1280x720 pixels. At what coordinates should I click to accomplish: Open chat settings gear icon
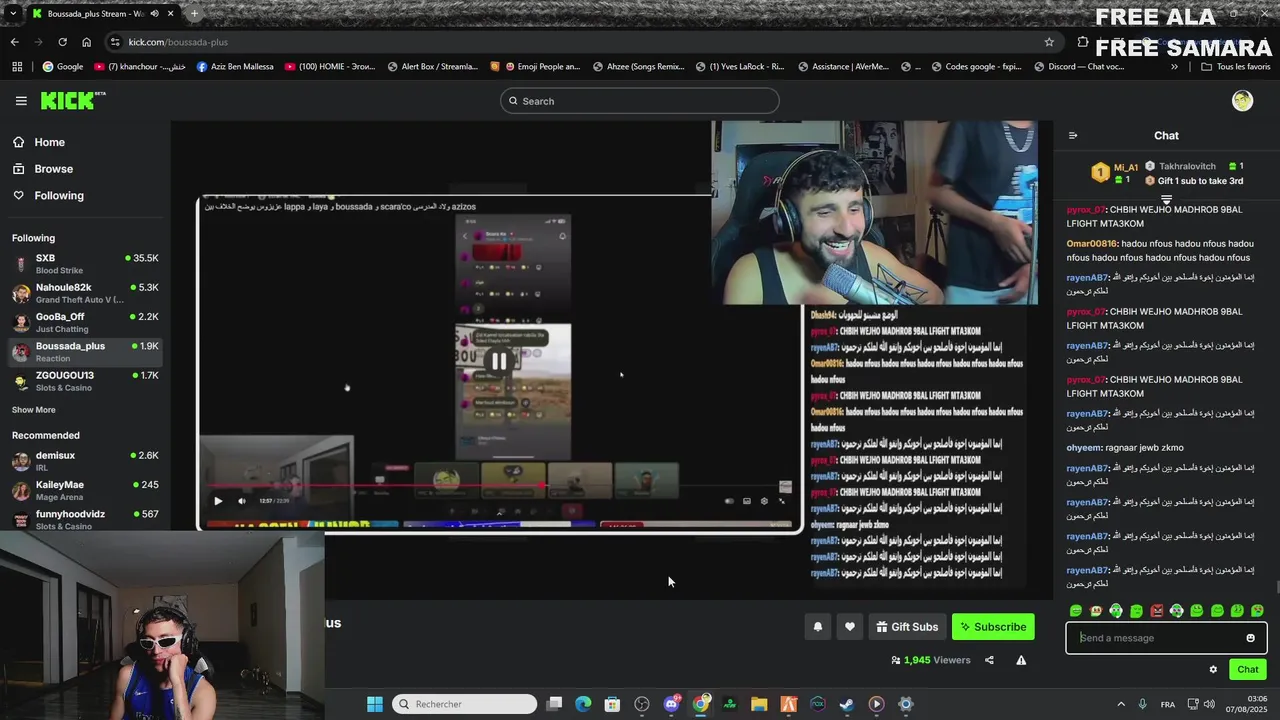1213,670
